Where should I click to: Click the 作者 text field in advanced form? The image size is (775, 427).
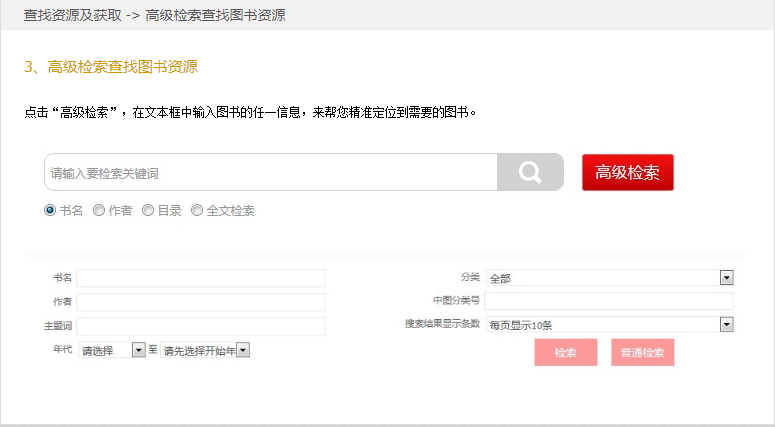pyautogui.click(x=201, y=302)
